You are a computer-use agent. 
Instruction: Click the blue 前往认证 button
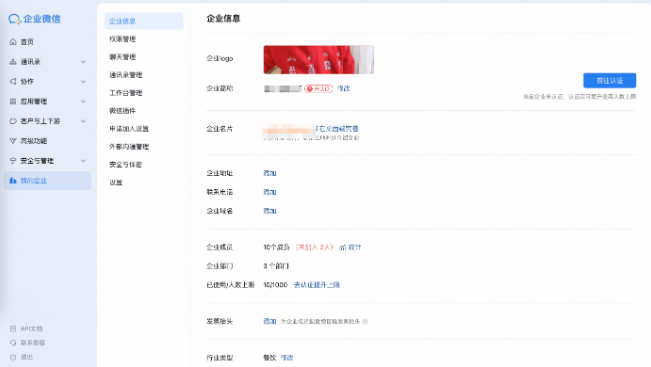pyautogui.click(x=609, y=81)
